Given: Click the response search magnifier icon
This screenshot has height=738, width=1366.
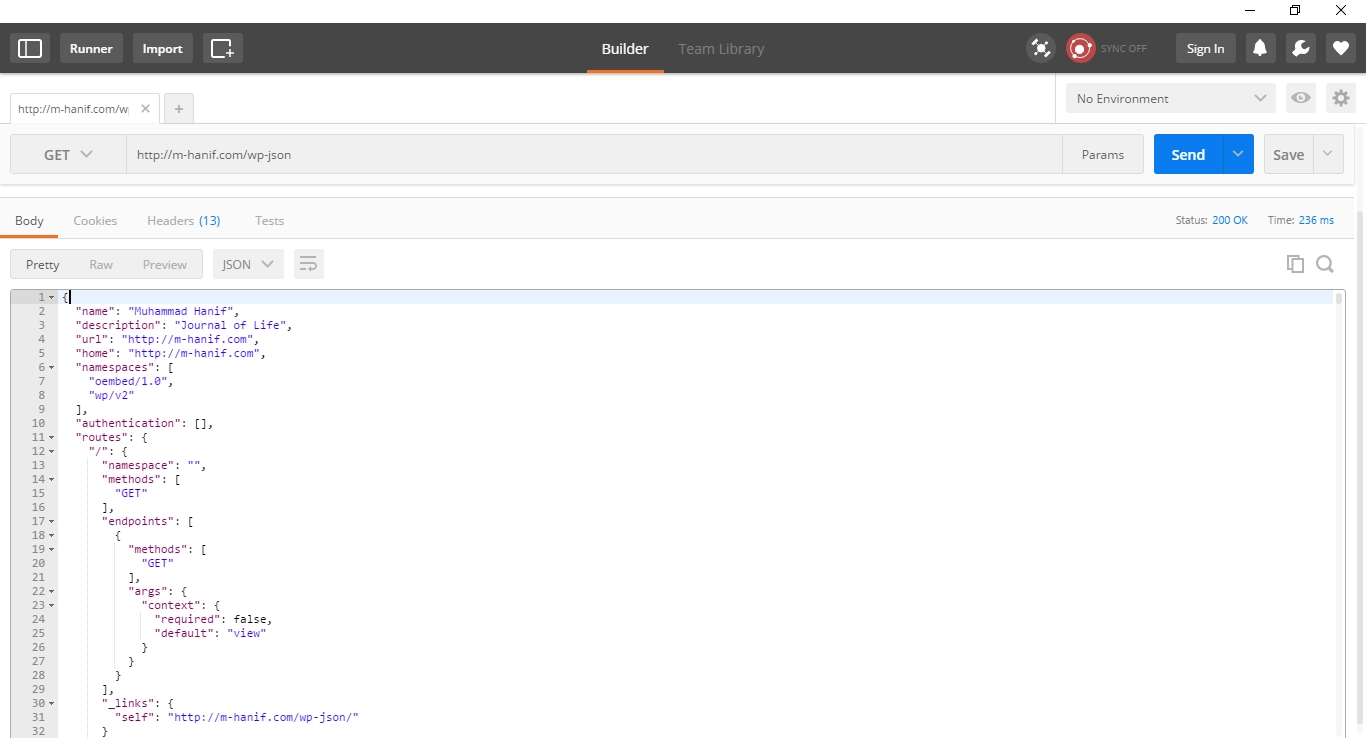Looking at the screenshot, I should coord(1325,264).
